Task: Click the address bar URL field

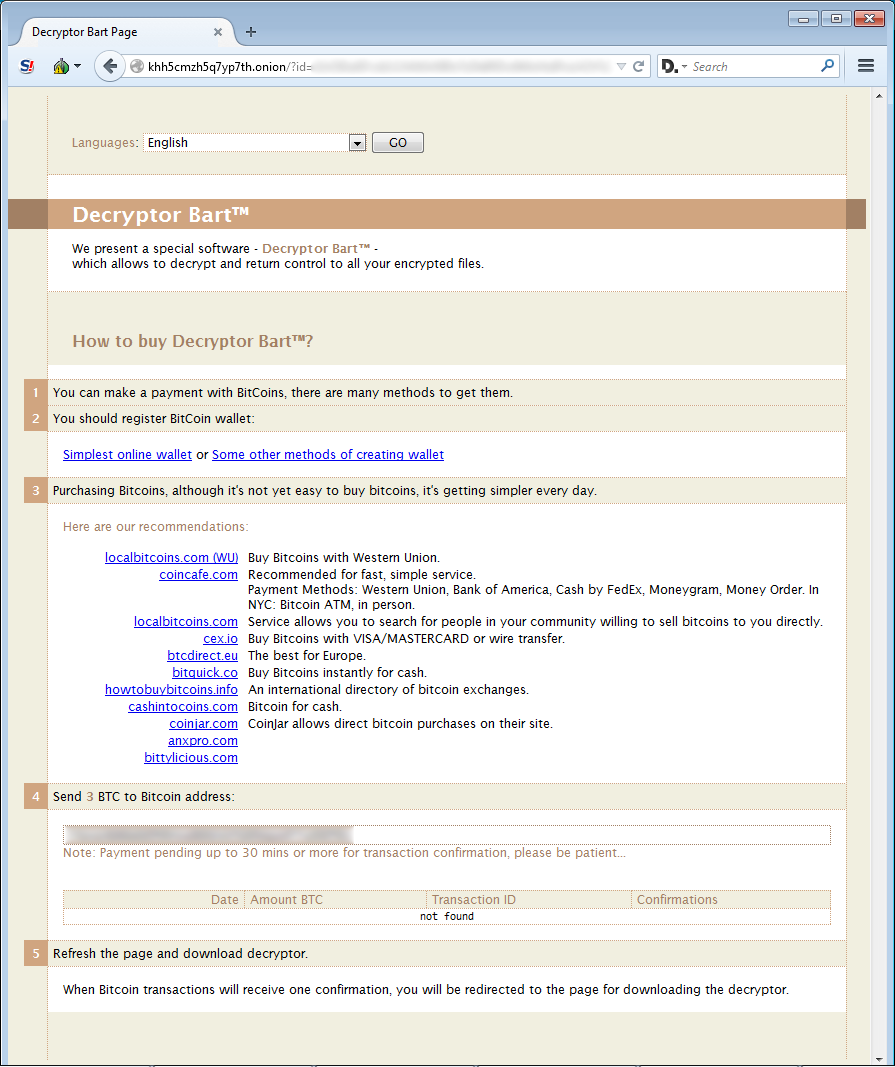Action: (x=381, y=67)
